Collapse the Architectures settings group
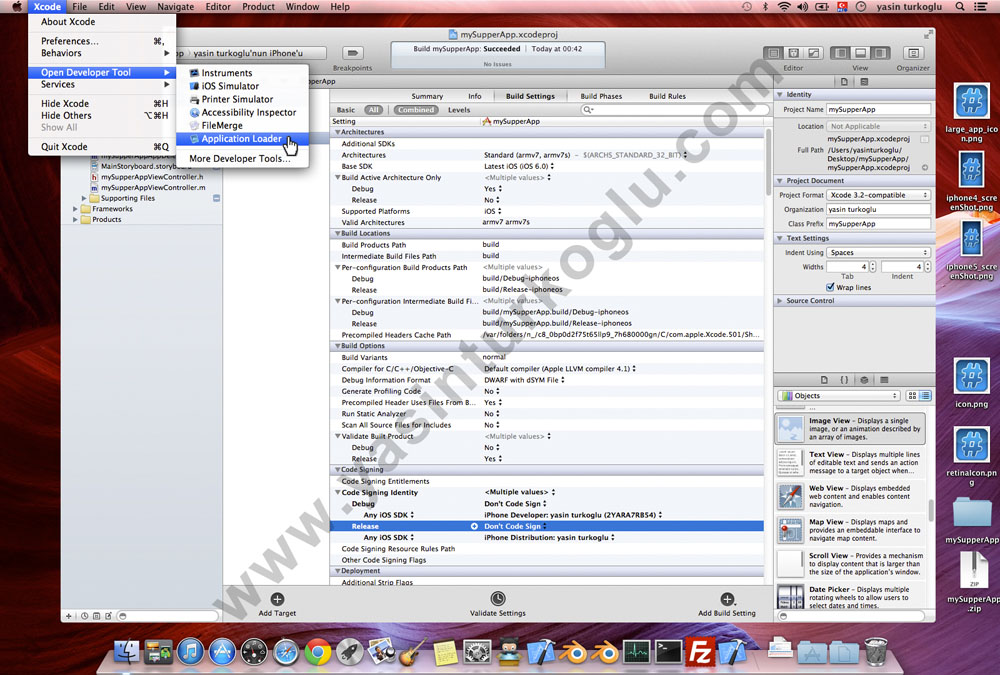 [x=337, y=132]
